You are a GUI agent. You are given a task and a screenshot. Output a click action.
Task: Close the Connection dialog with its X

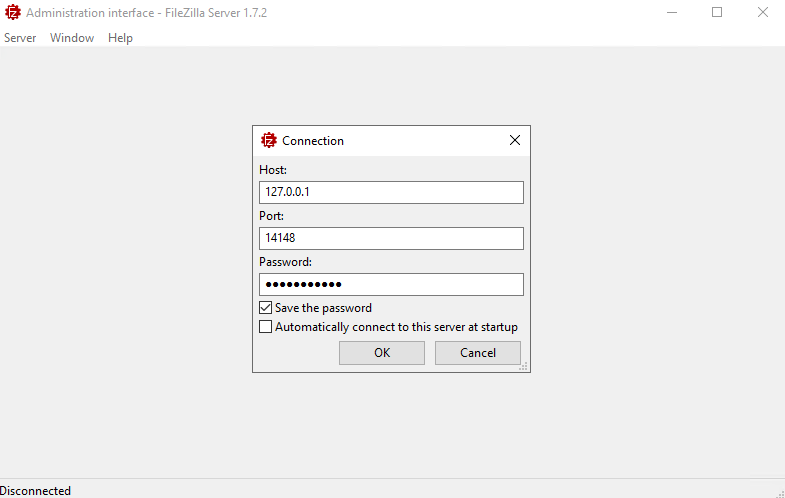pos(515,140)
